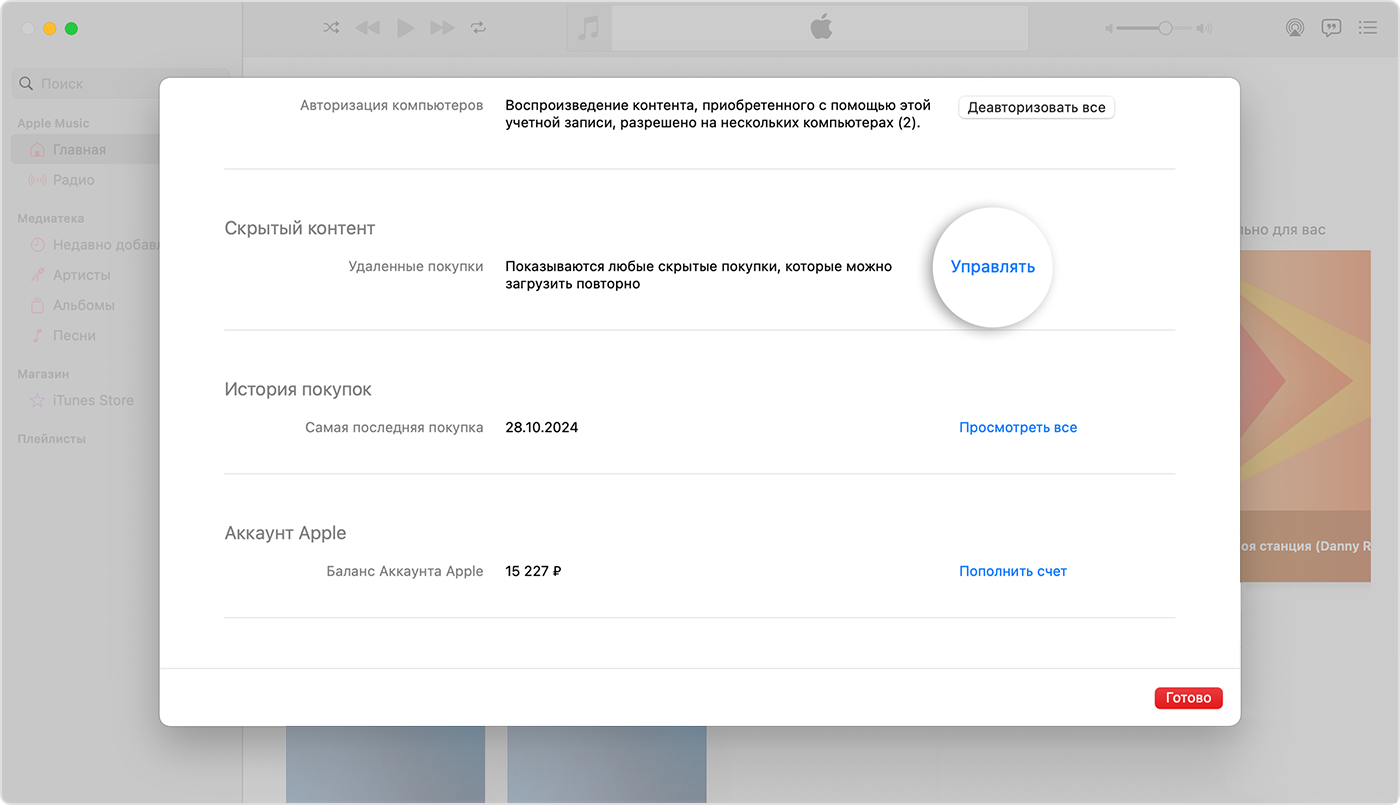The image size is (1400, 806).
Task: Click the 28.10.2024 last purchase date
Action: coord(542,427)
